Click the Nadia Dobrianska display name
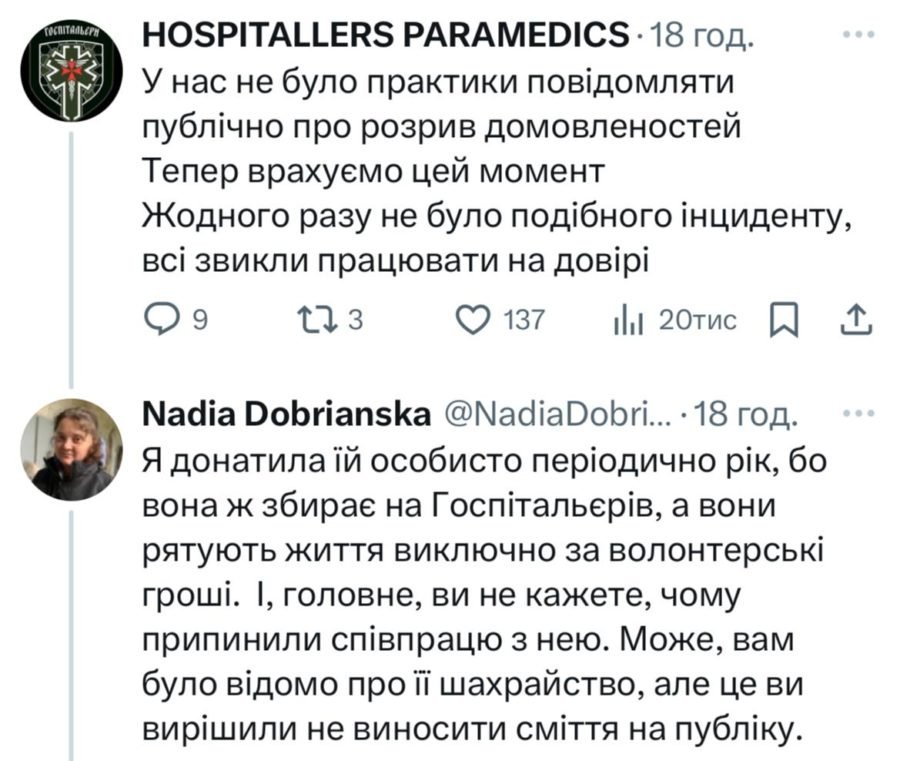The image size is (900, 761). coord(288,415)
